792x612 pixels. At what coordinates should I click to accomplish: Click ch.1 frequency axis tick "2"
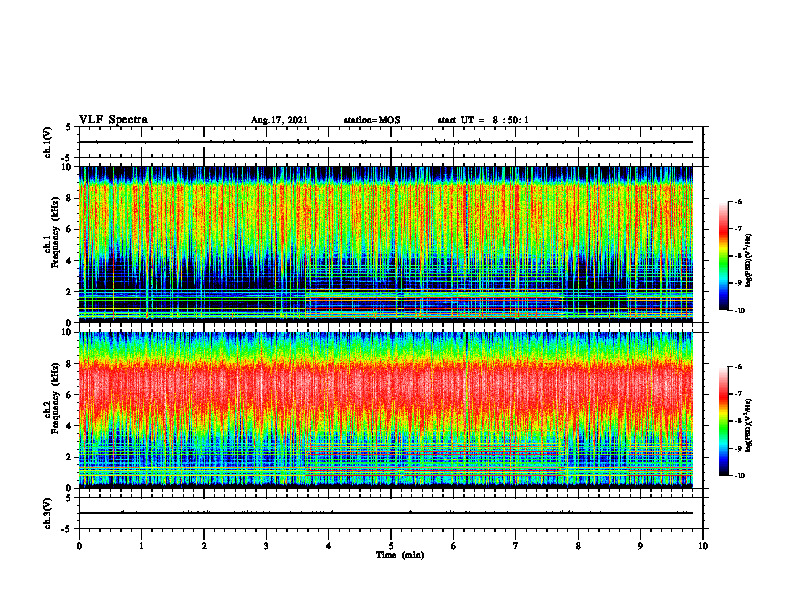pyautogui.click(x=70, y=292)
